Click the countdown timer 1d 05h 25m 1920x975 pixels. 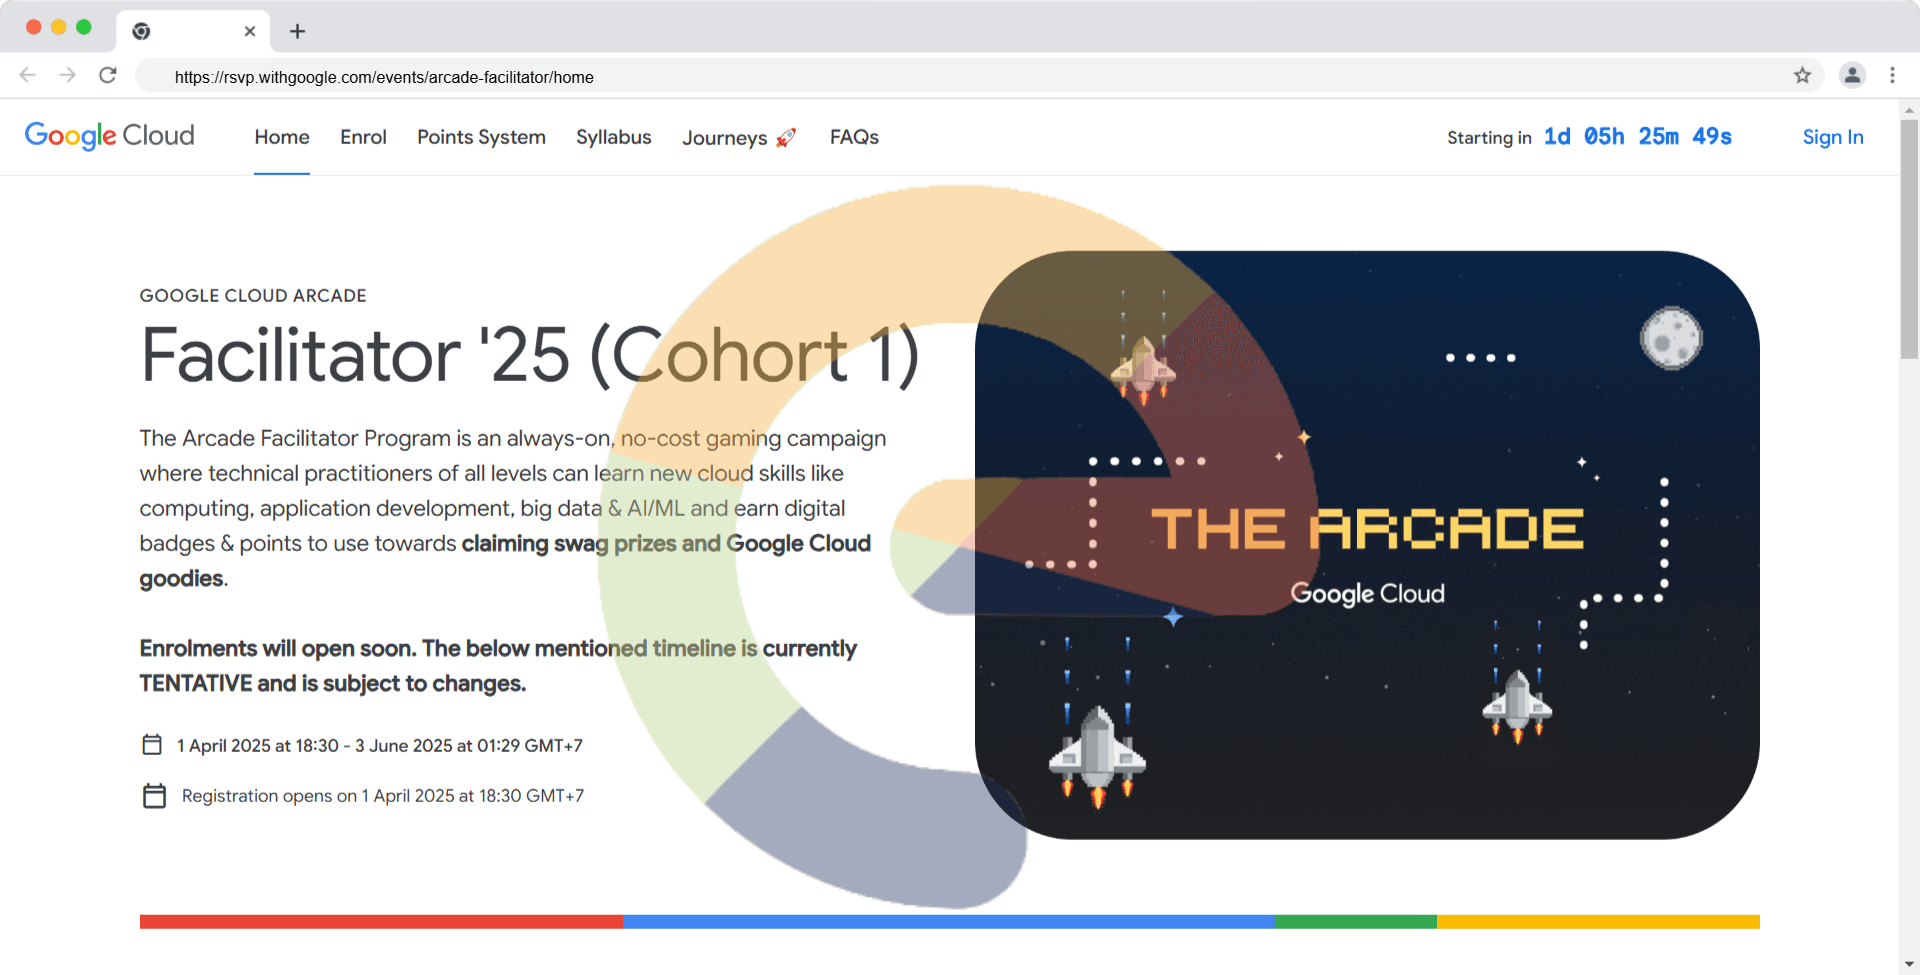[x=1637, y=136]
